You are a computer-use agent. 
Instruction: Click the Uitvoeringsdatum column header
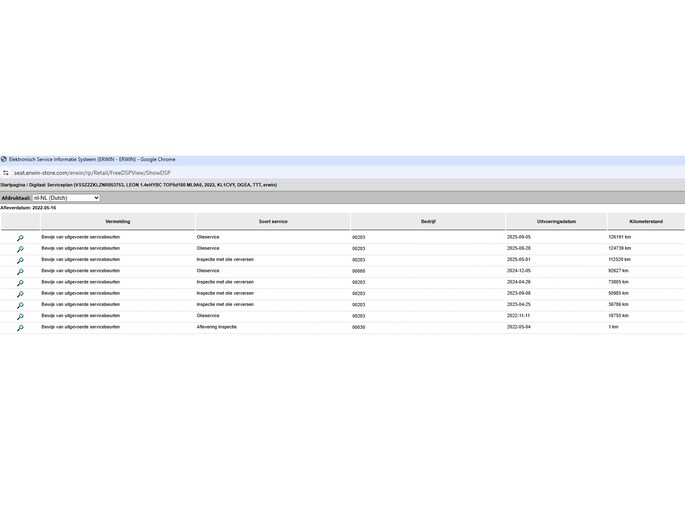tap(556, 221)
